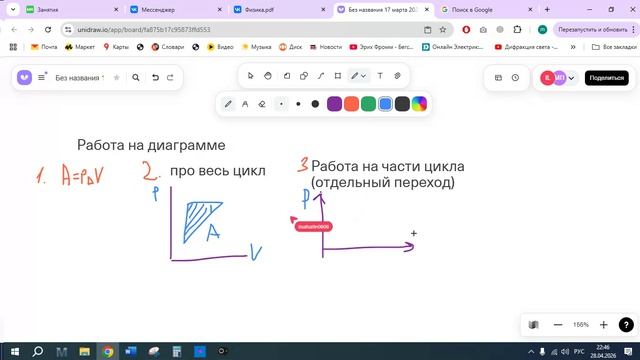This screenshot has height=360, width=640.
Task: Undo the last action
Action: click(155, 78)
